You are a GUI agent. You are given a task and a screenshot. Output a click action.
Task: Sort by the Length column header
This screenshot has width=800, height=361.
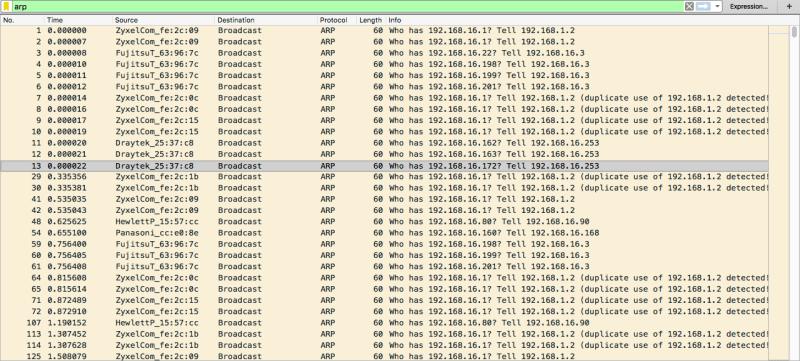click(x=371, y=20)
